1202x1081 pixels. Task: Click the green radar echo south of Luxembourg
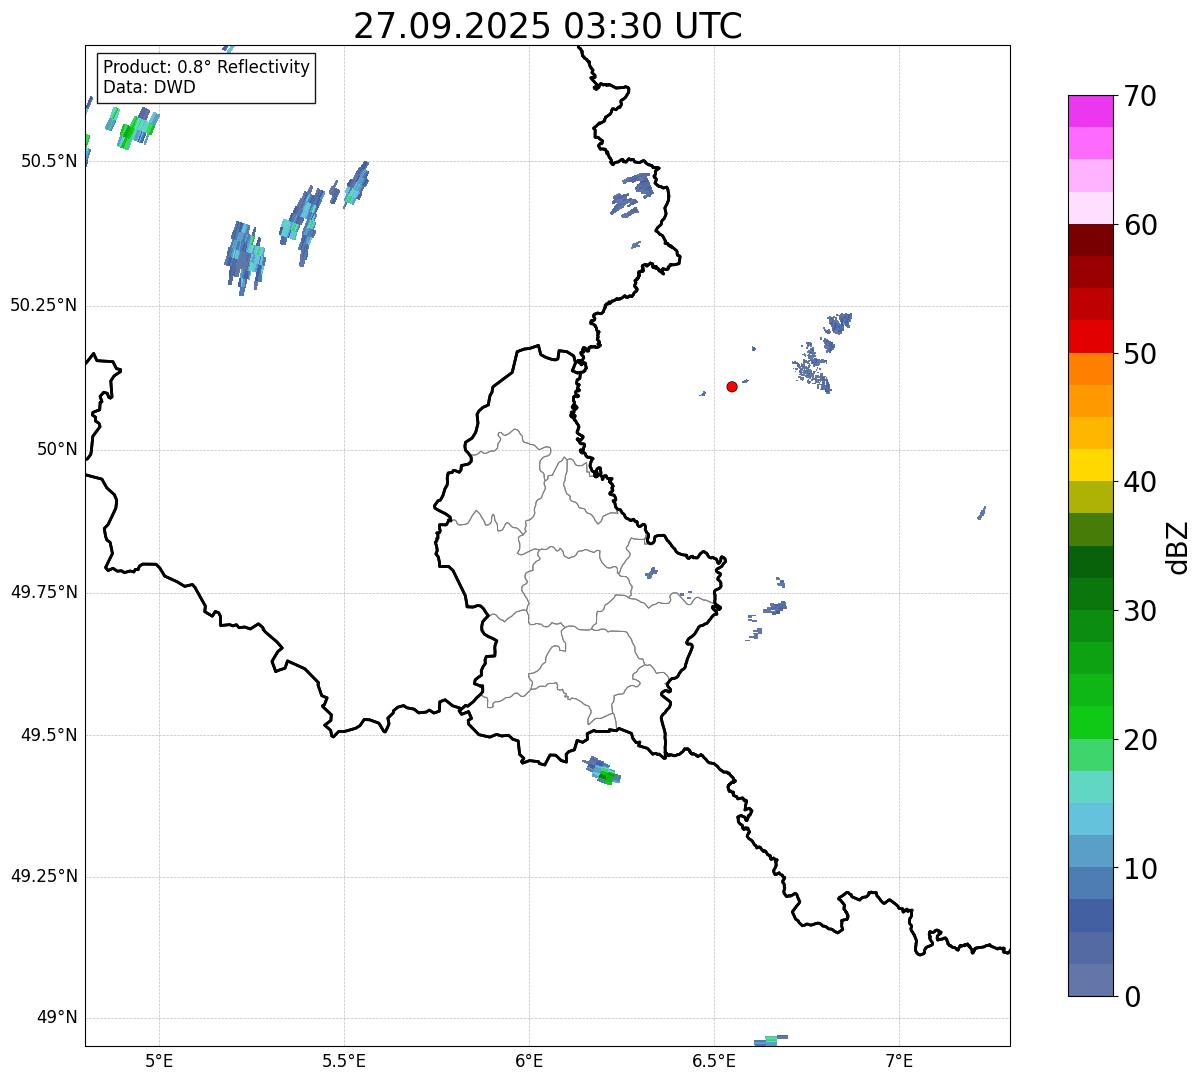(x=604, y=771)
